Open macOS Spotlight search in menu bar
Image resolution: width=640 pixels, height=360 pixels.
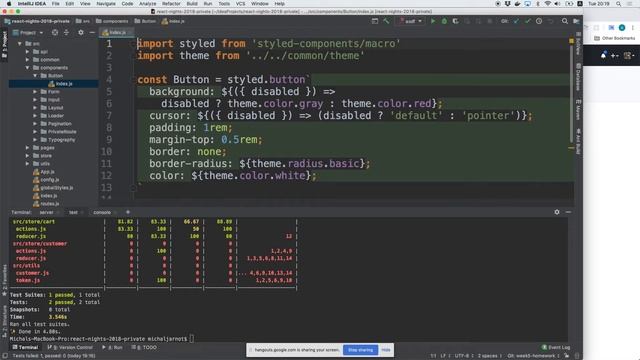[x=618, y=4]
